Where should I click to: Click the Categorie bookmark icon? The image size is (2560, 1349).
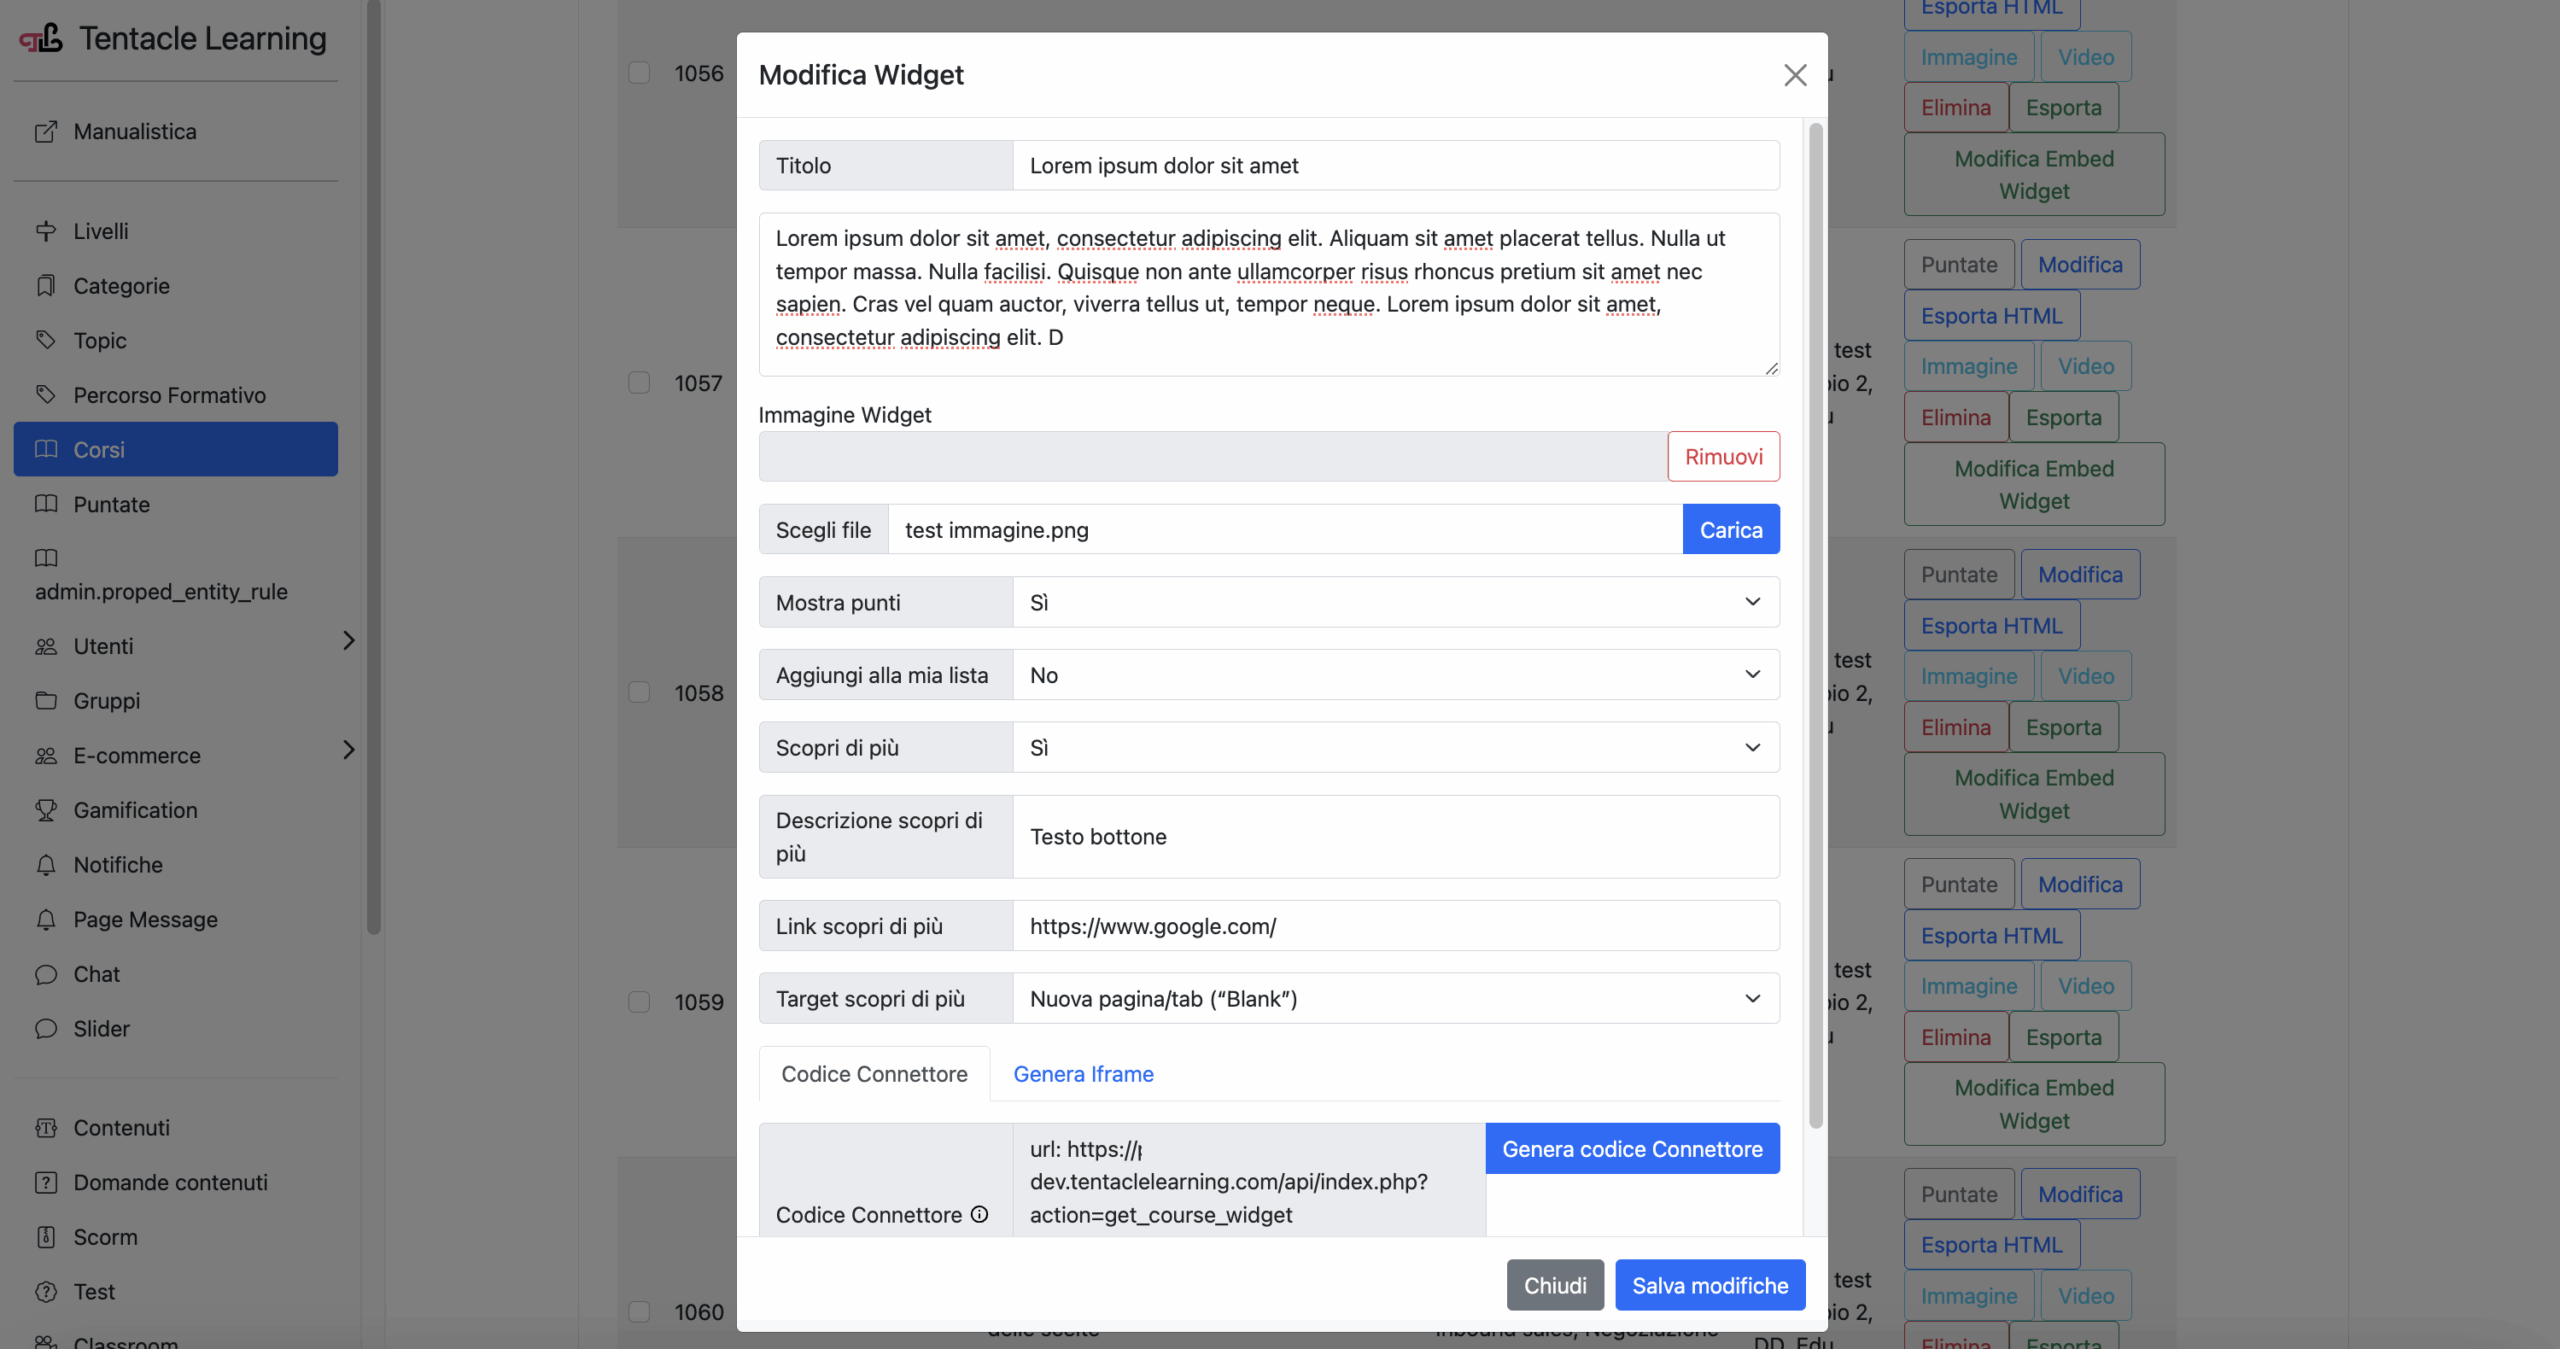click(46, 286)
